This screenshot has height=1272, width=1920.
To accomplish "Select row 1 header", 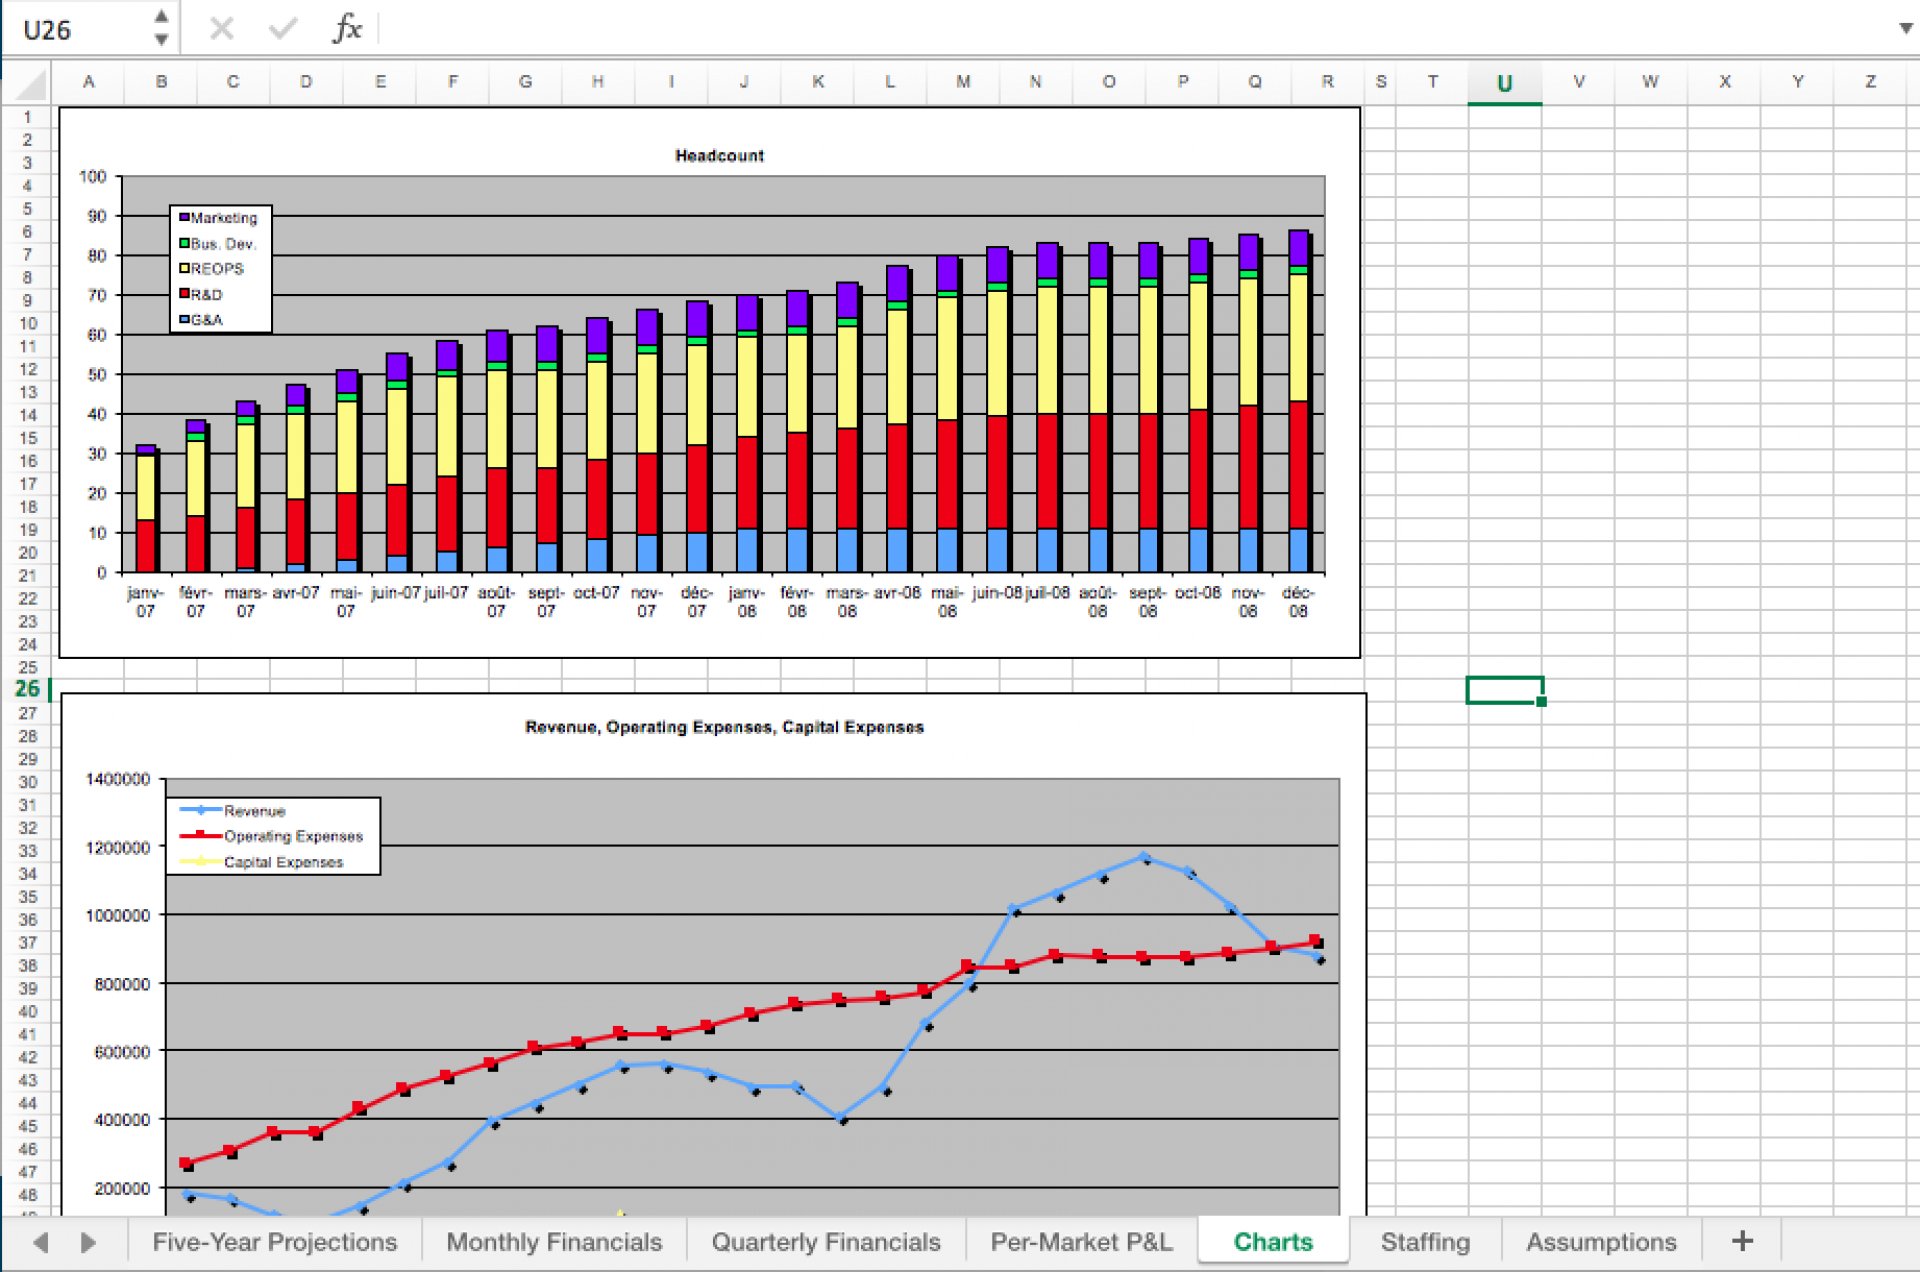I will pyautogui.click(x=27, y=117).
